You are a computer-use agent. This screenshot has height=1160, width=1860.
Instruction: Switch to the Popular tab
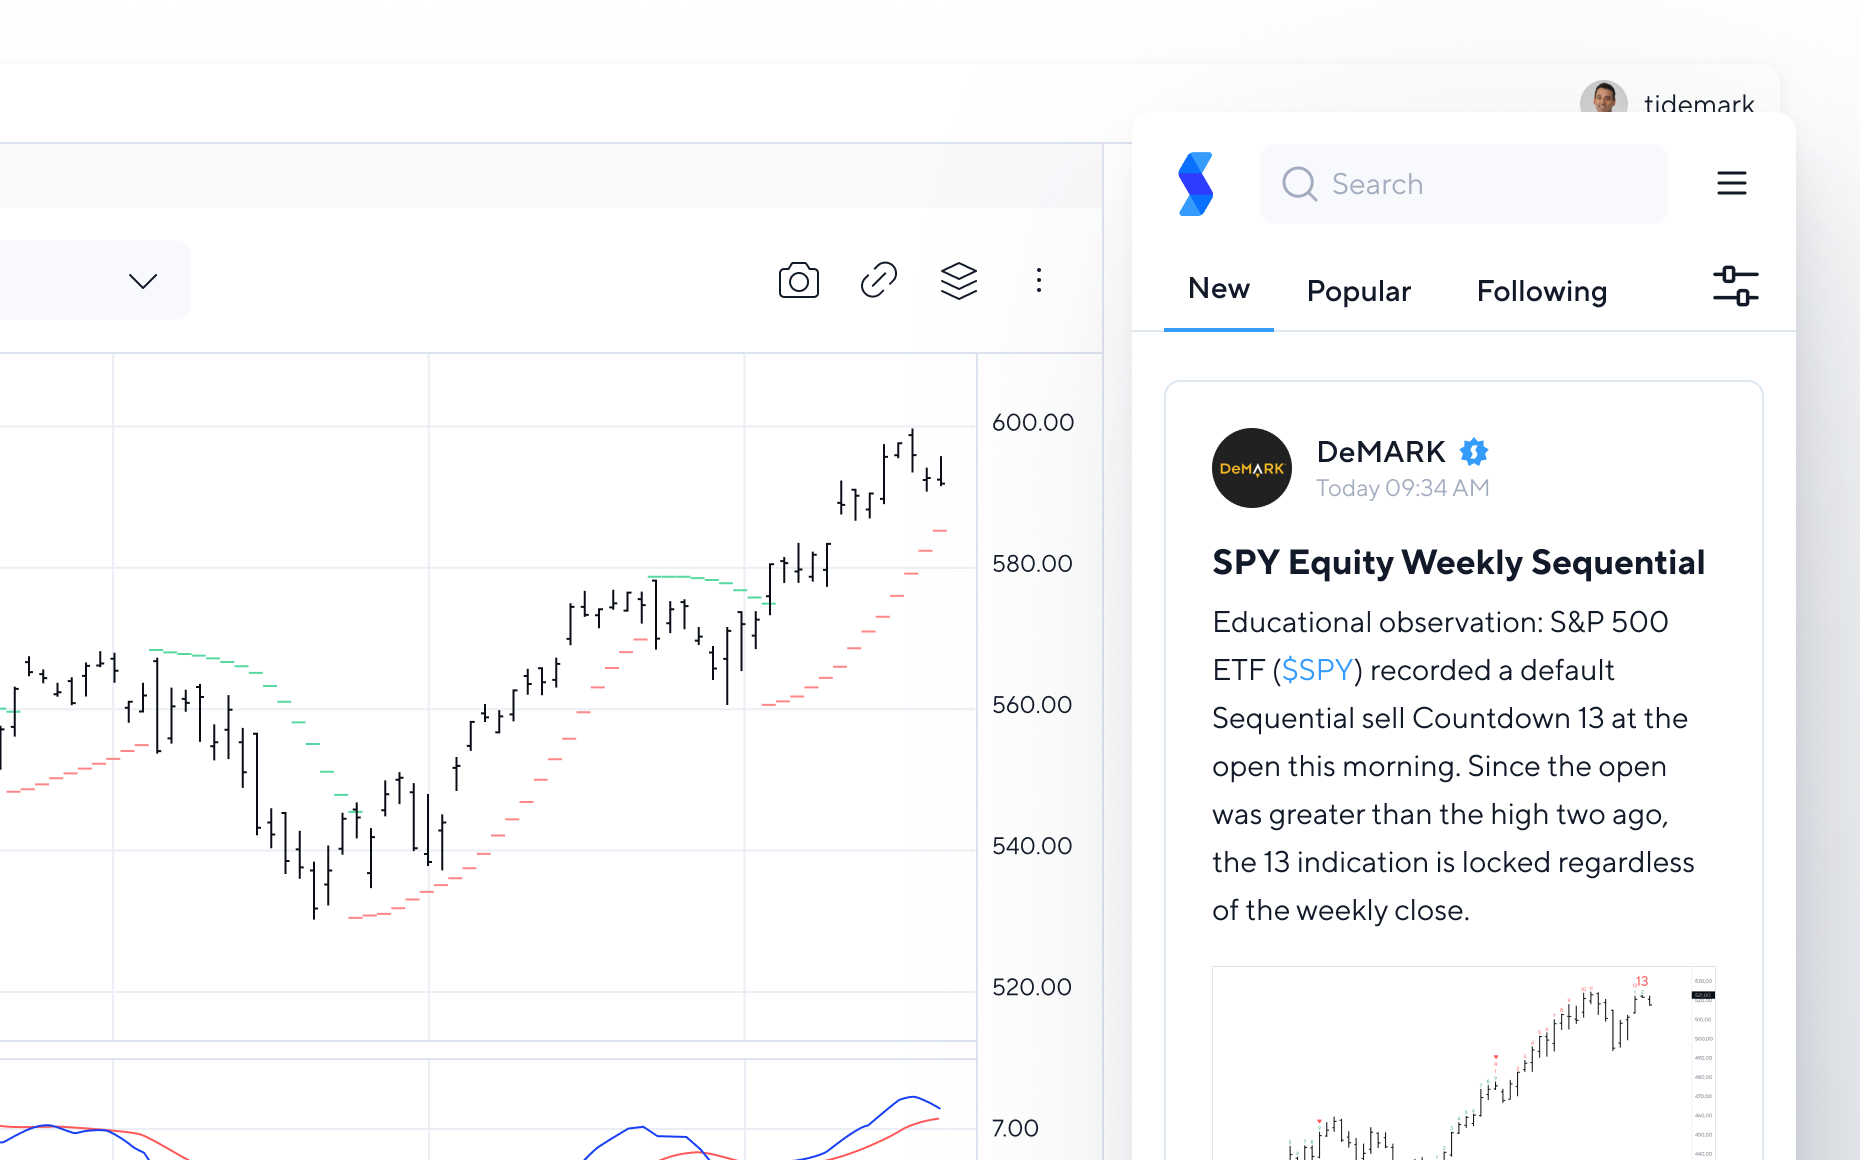(x=1359, y=291)
